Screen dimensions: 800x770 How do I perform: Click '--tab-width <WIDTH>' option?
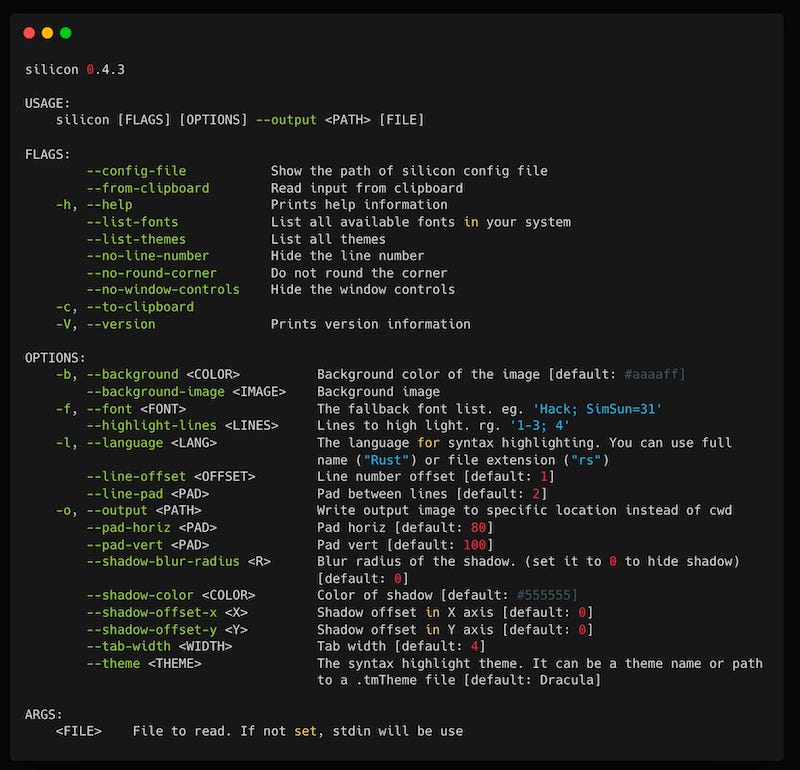pyautogui.click(x=159, y=647)
